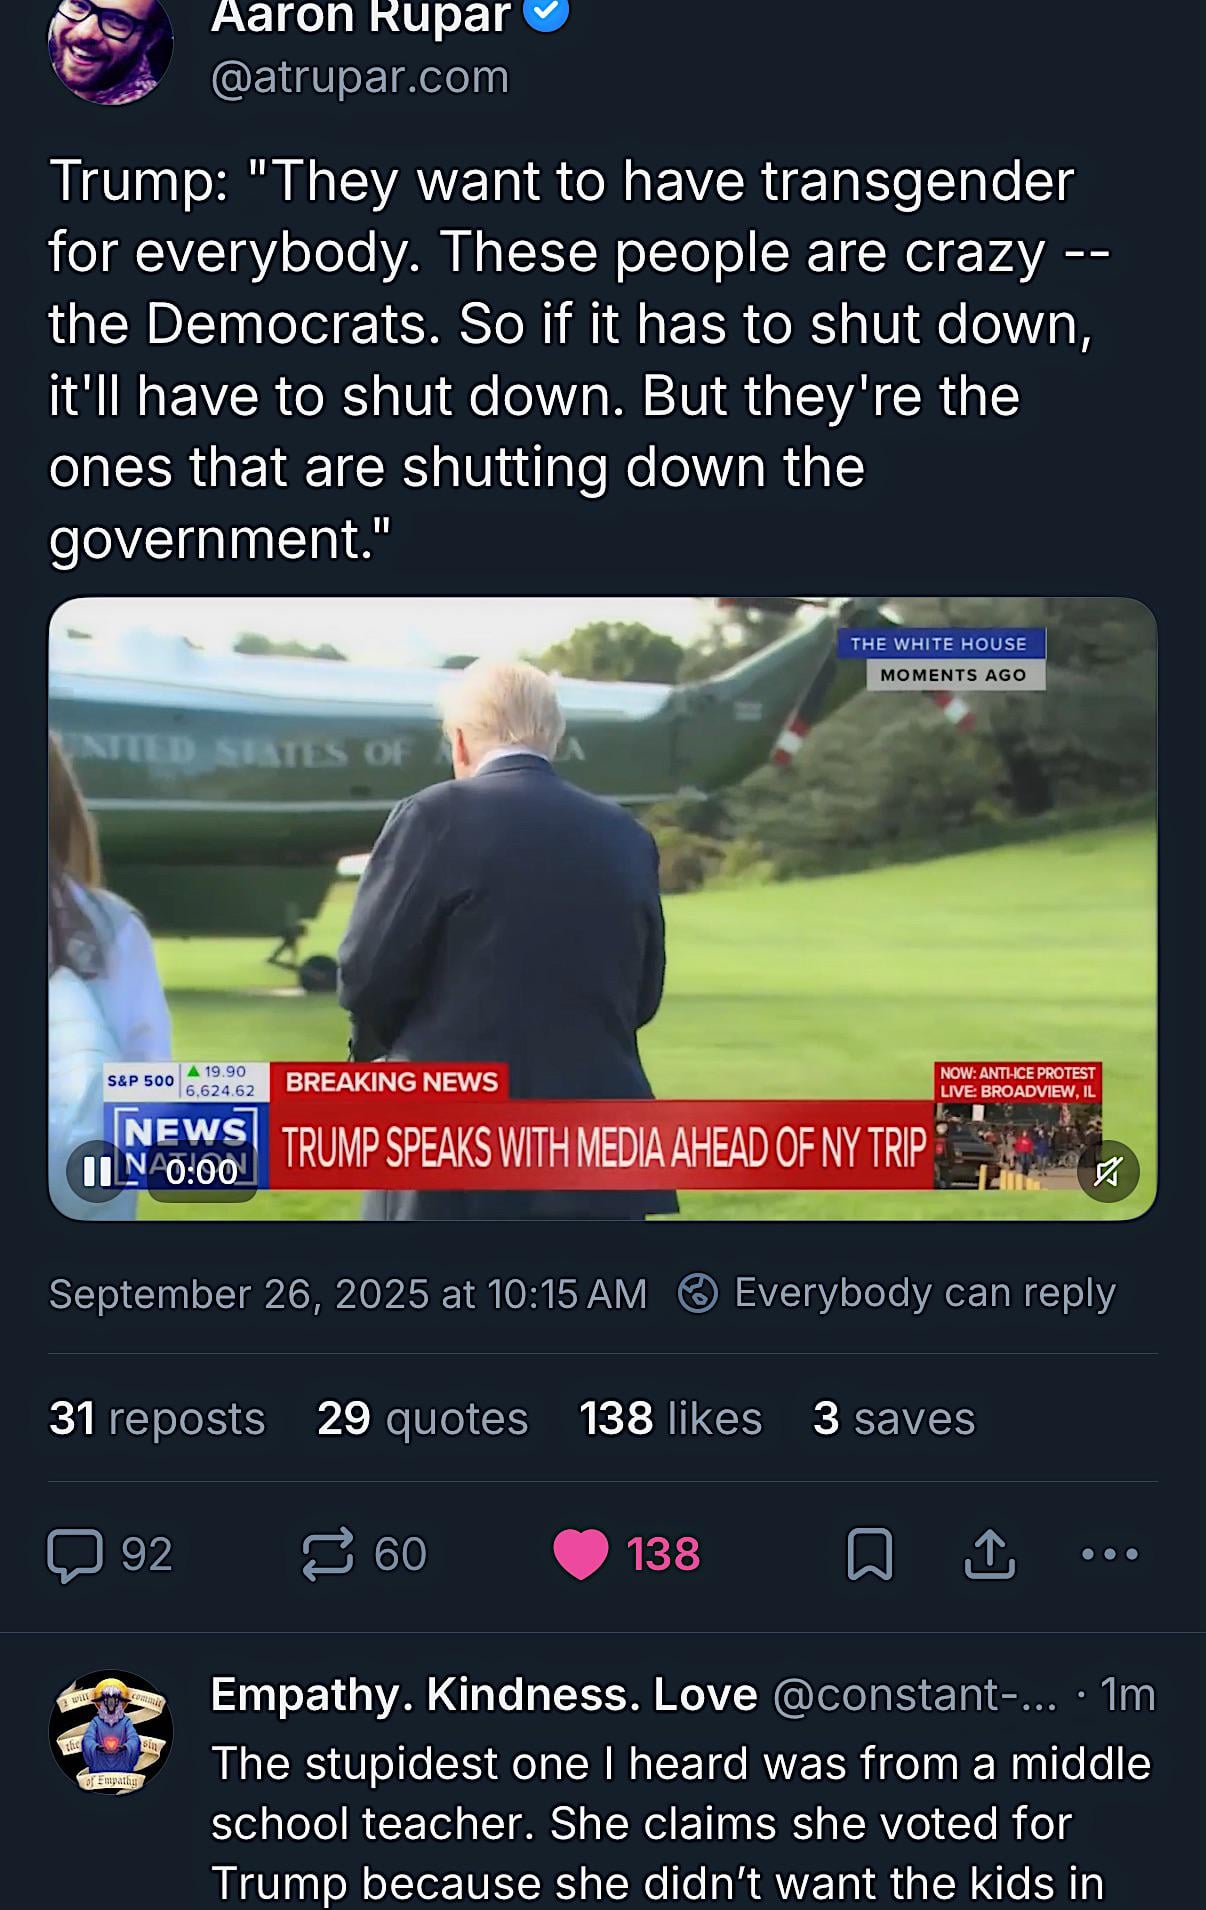Open the Trump video thumbnail
The width and height of the screenshot is (1206, 1910).
[603, 909]
